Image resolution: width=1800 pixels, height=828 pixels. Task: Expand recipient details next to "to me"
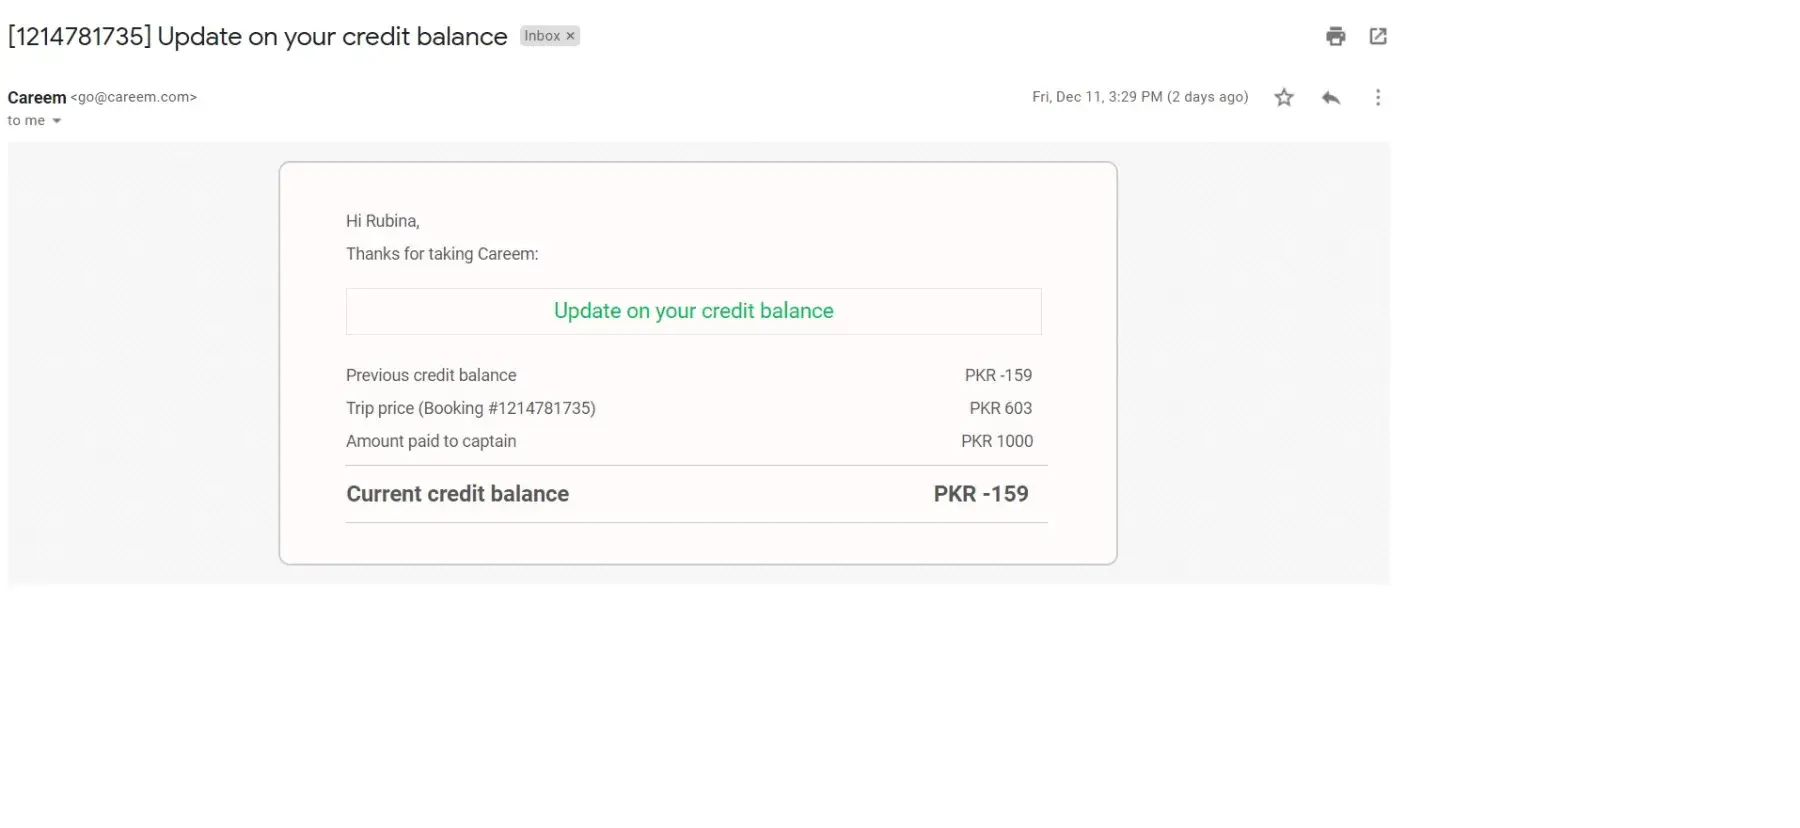(x=57, y=121)
